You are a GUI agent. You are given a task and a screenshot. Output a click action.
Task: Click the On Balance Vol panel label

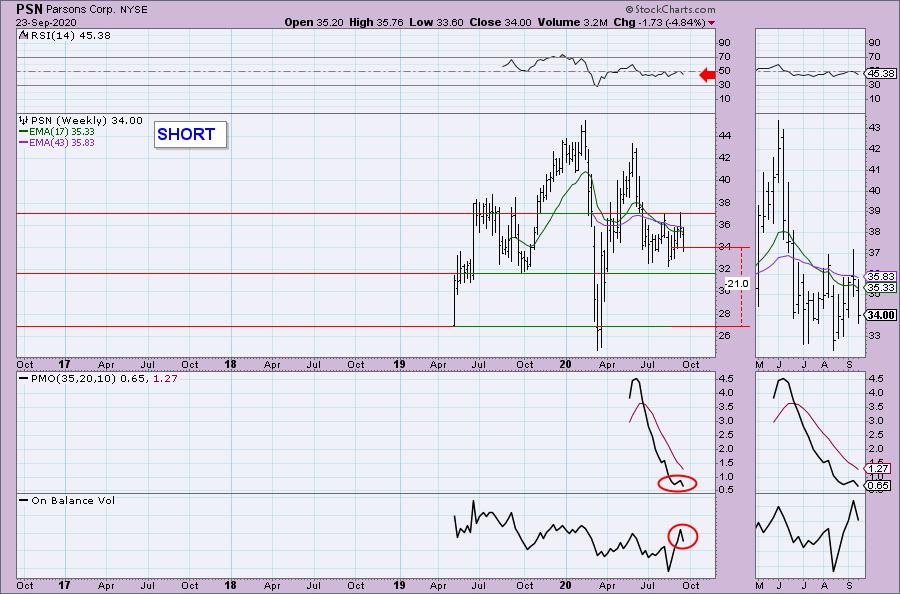[x=67, y=500]
